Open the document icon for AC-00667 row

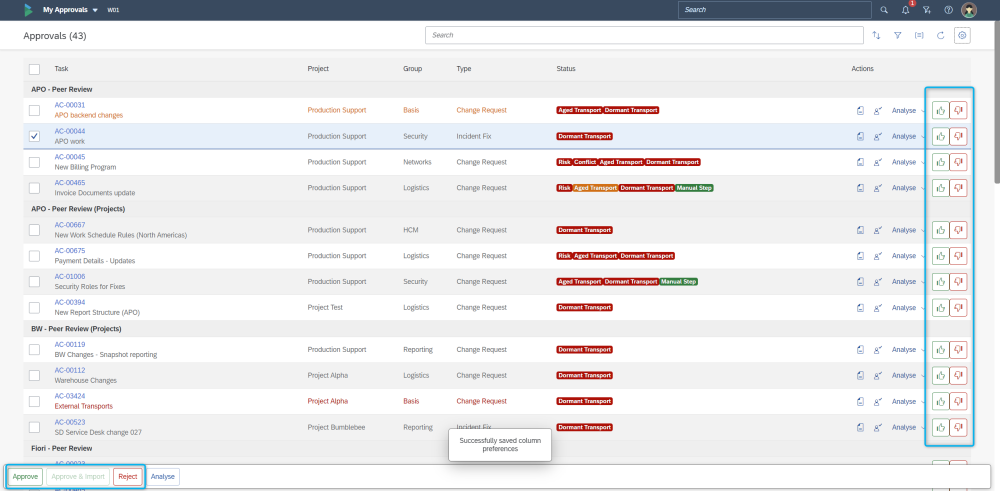pos(860,230)
